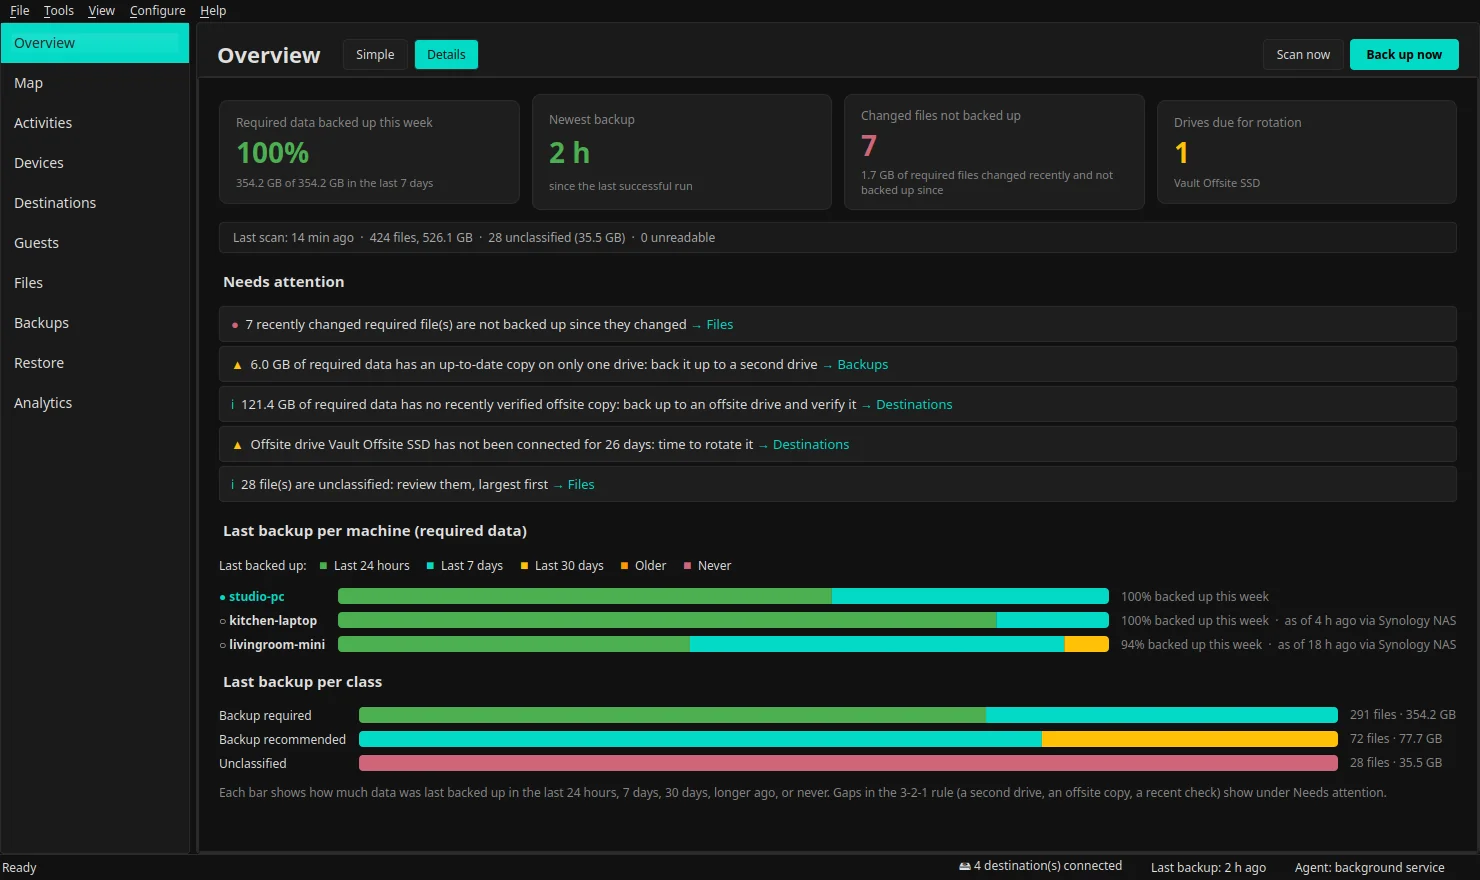
Task: Open the Analytics sidebar page
Action: (95, 403)
